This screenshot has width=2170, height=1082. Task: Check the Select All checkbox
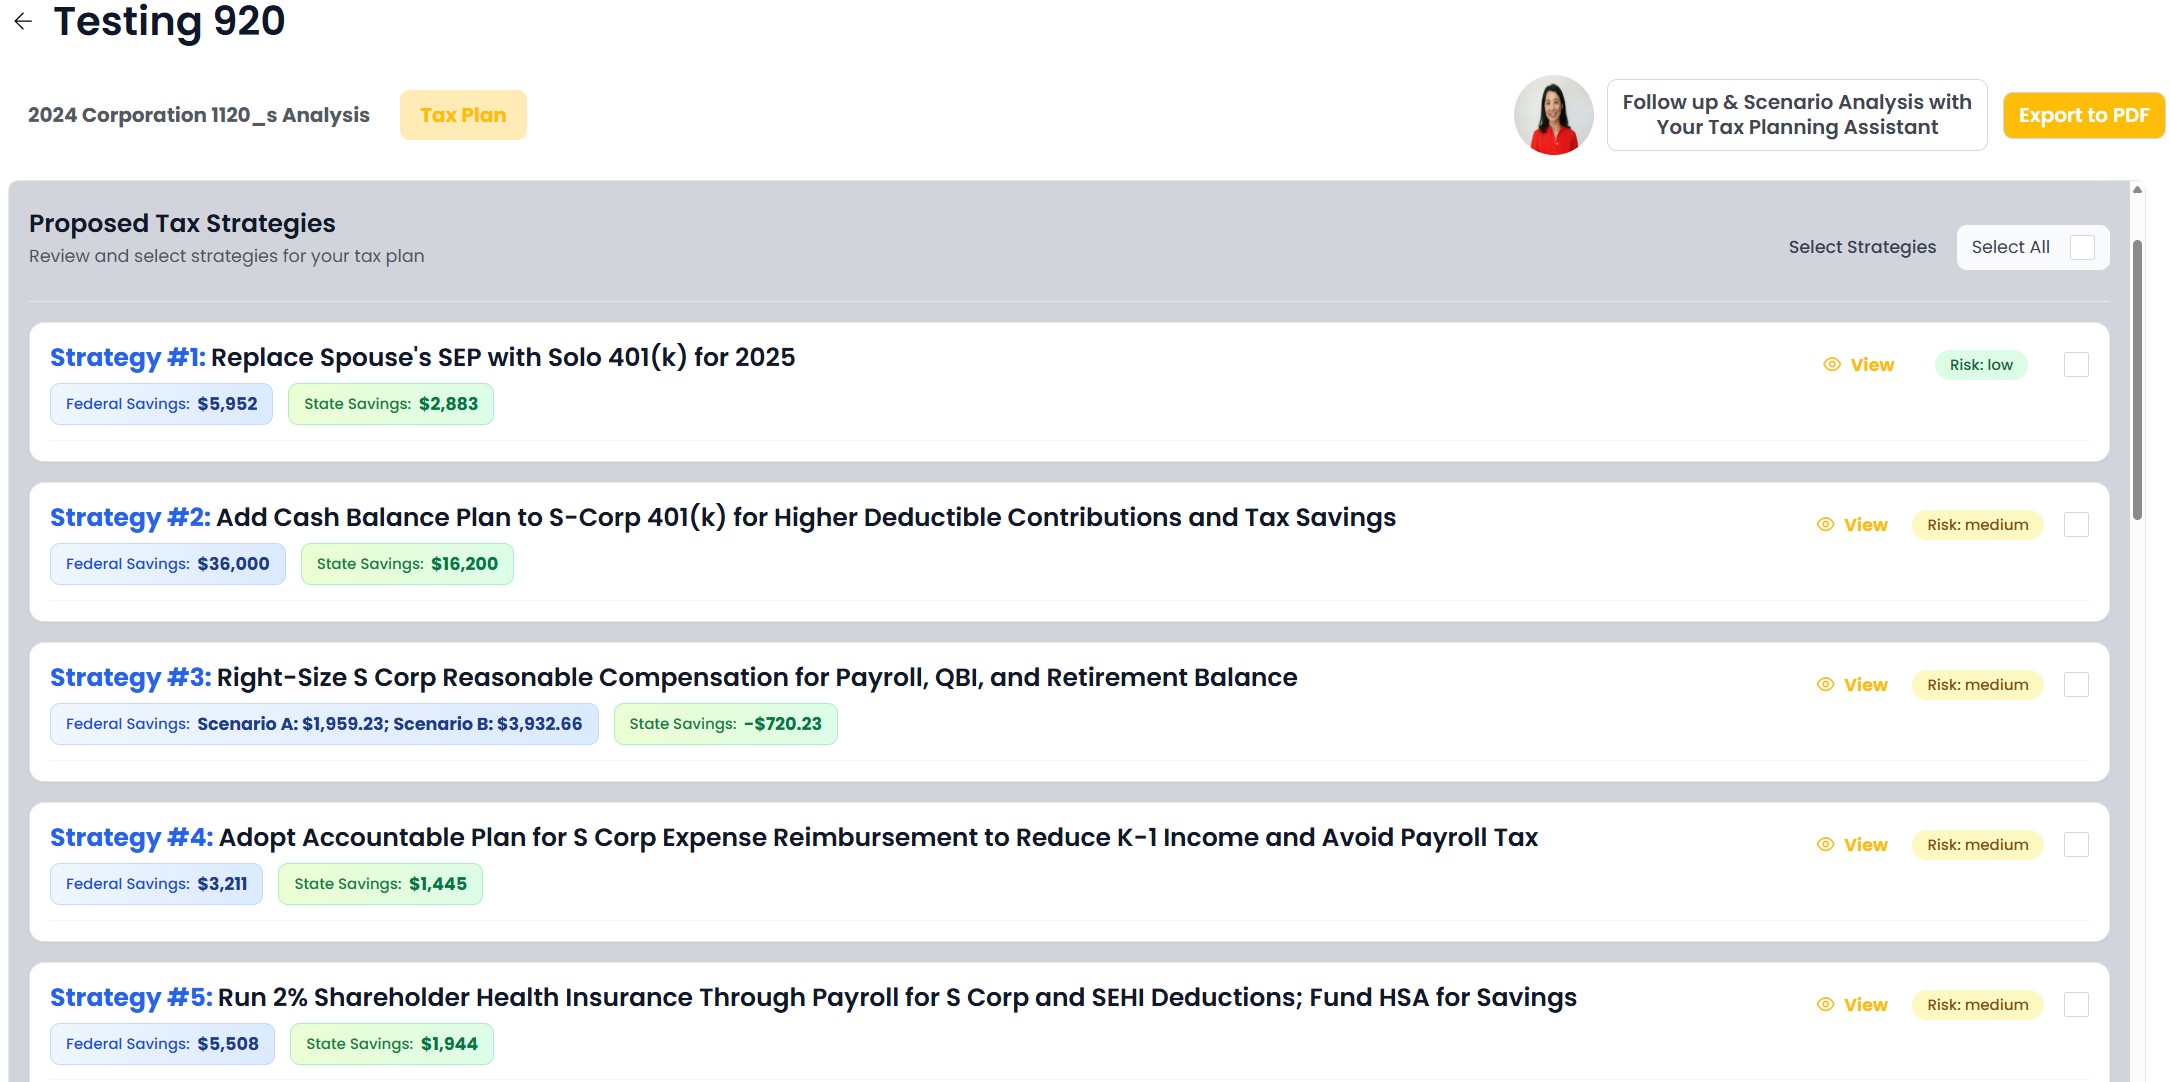click(x=2082, y=247)
